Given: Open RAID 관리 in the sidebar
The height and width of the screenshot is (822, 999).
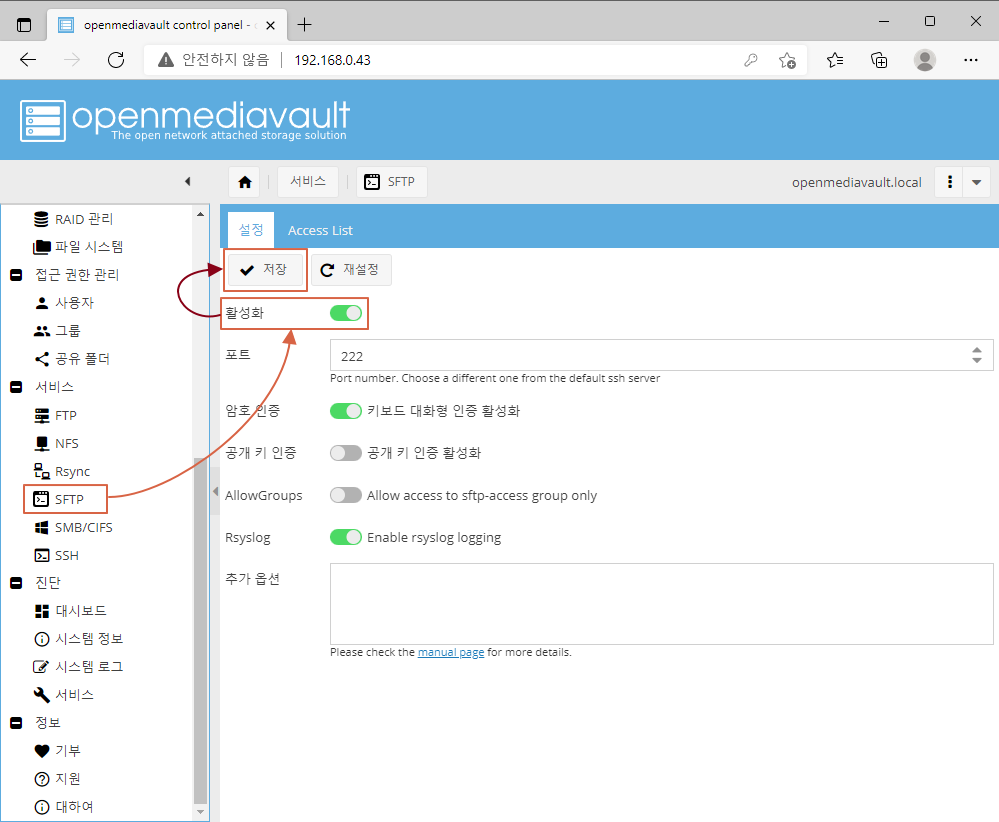Looking at the screenshot, I should click(73, 219).
